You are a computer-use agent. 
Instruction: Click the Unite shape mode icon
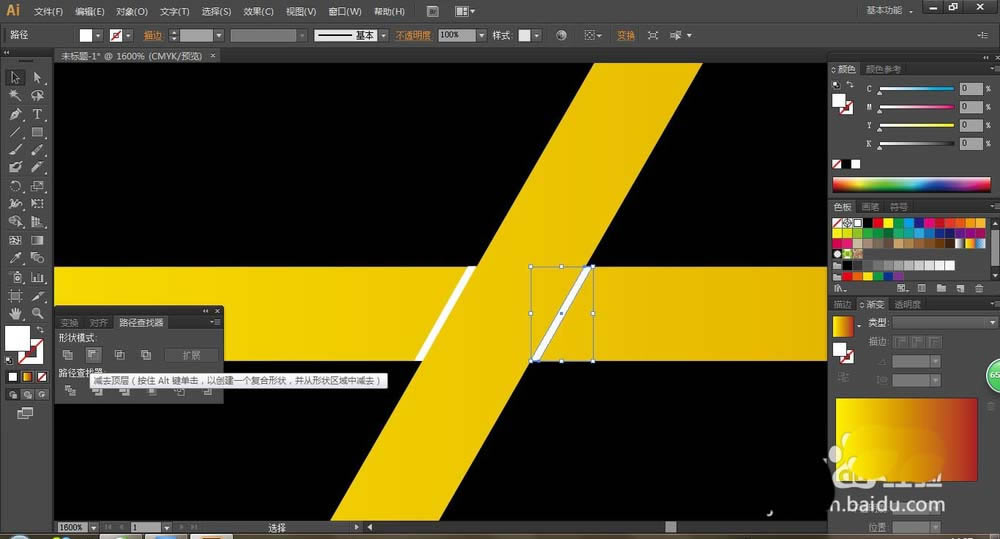[68, 355]
